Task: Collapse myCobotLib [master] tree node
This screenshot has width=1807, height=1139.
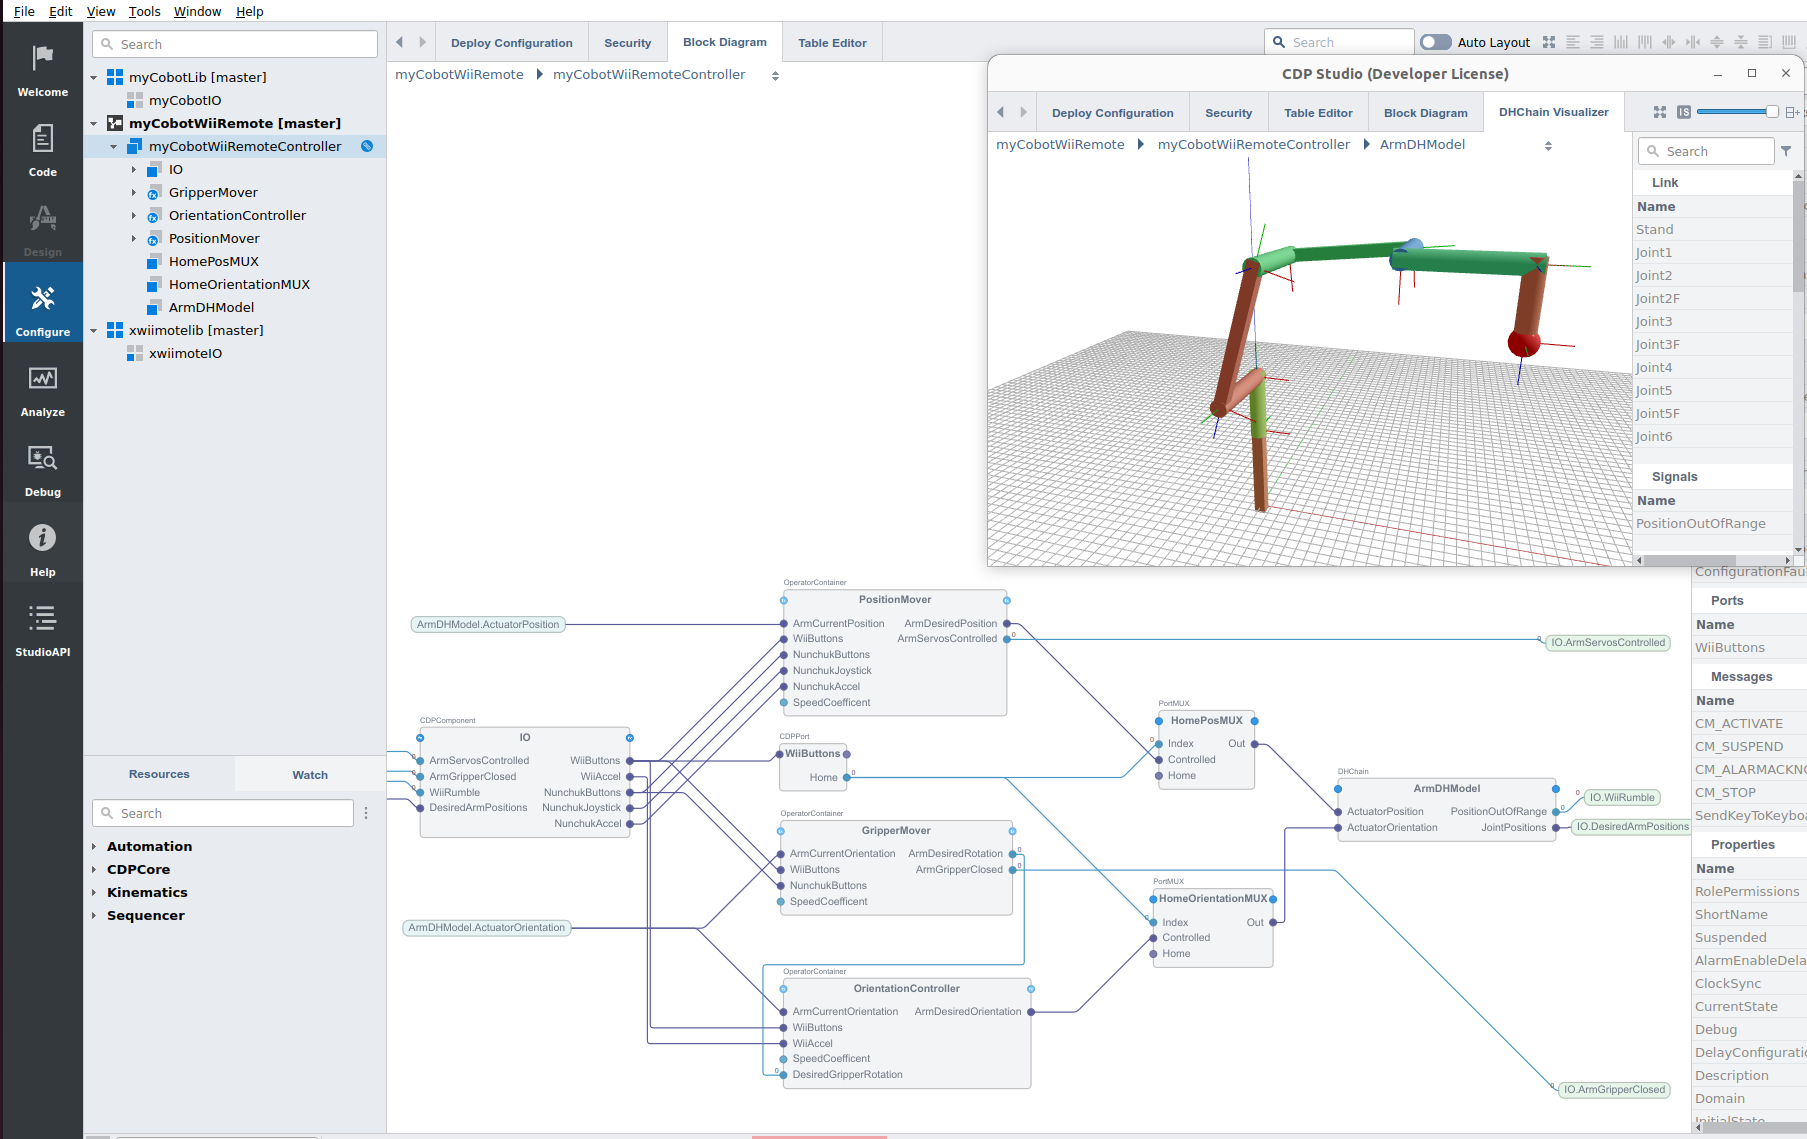Action: pyautogui.click(x=94, y=77)
